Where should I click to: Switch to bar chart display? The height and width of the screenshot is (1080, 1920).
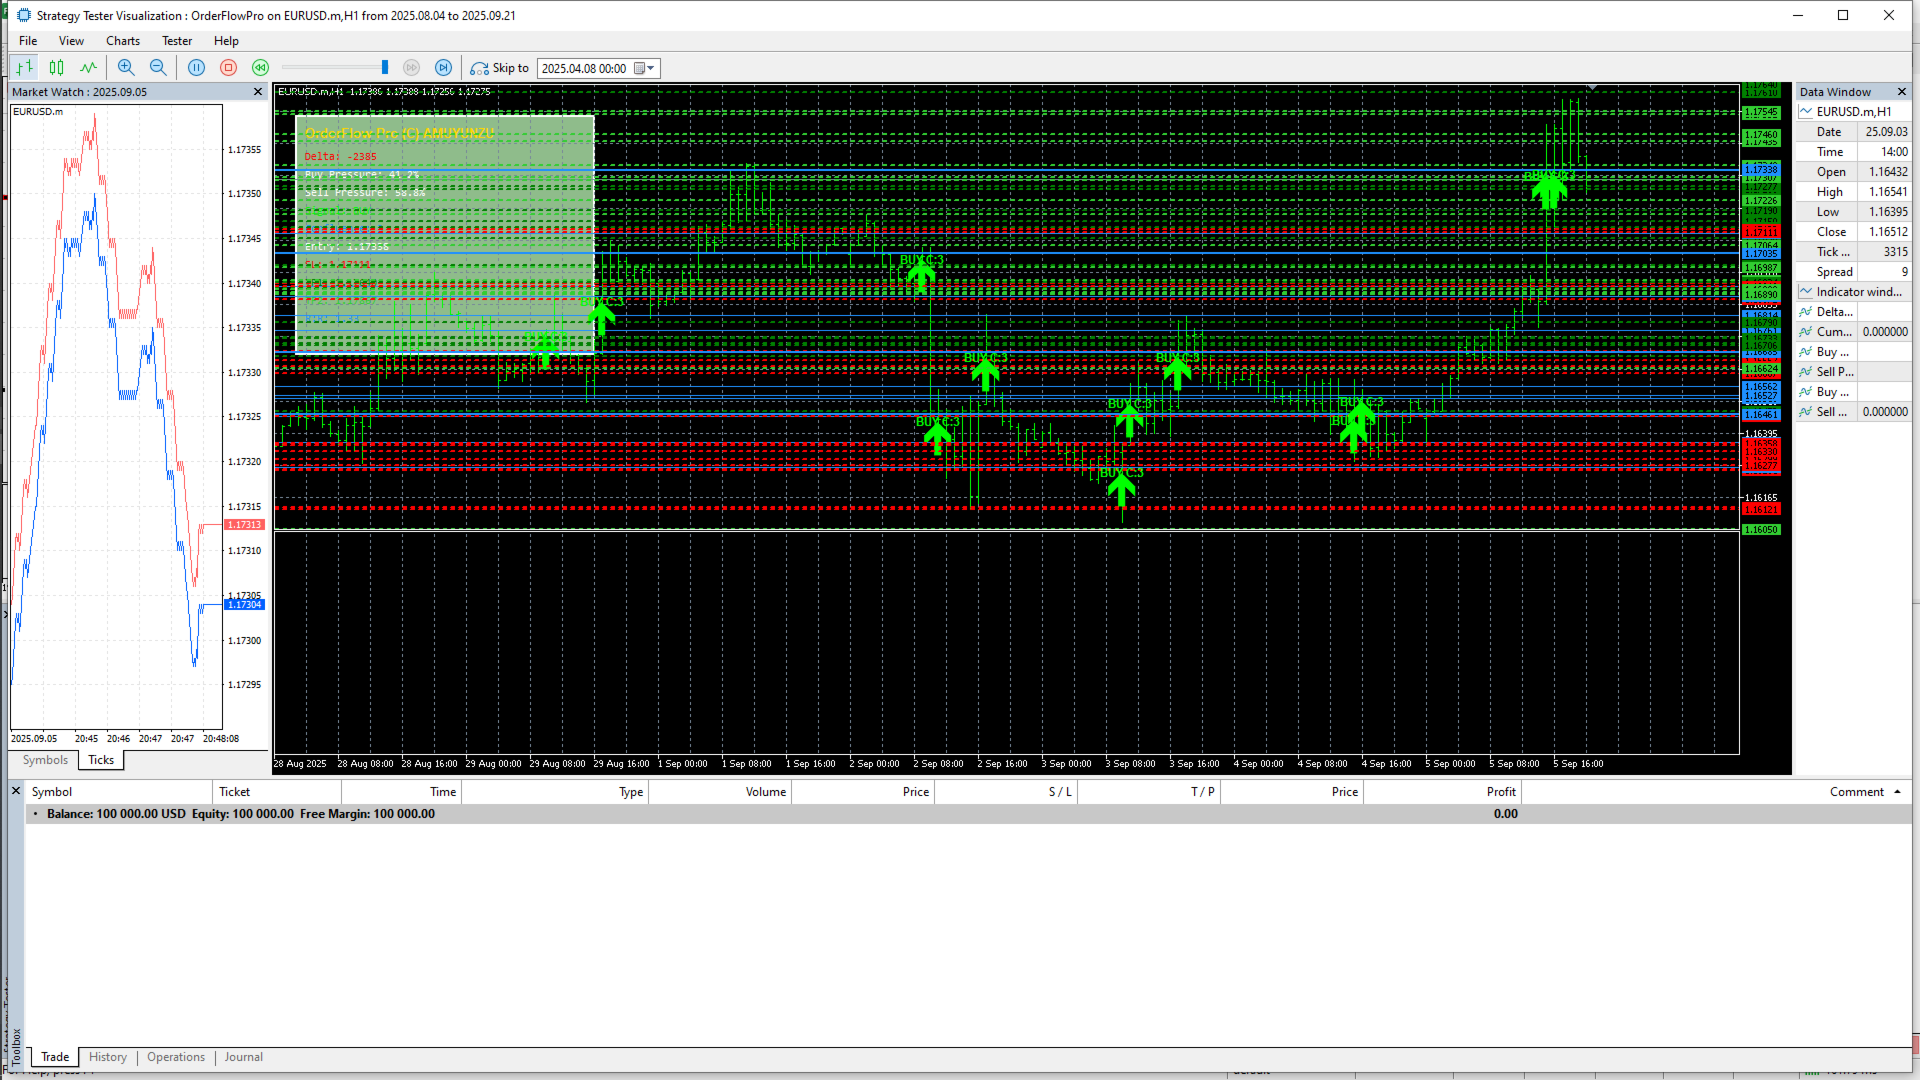click(25, 68)
